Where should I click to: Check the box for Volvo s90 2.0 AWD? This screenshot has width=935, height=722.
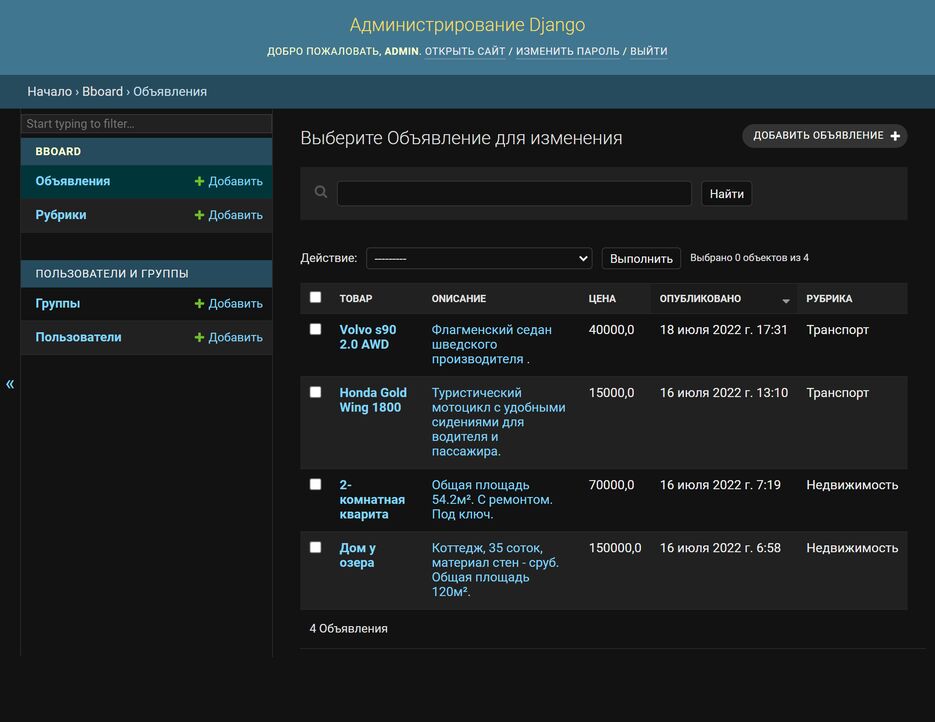pos(316,329)
